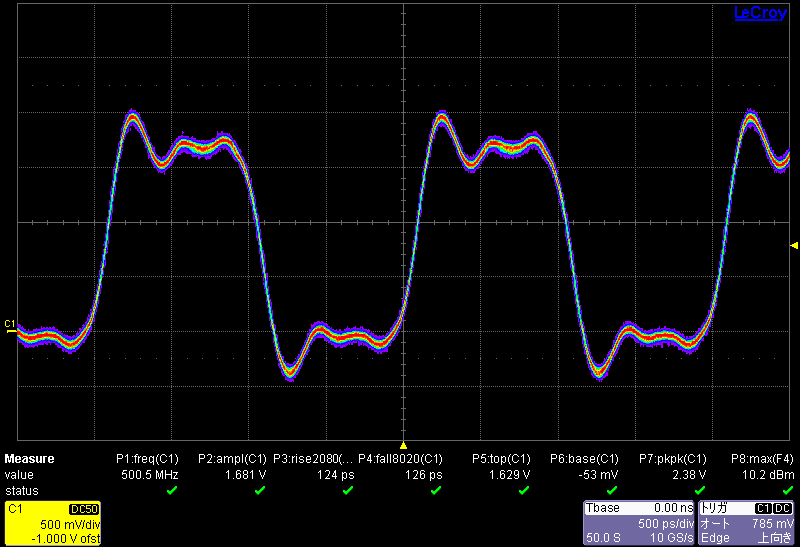Click the 2.38 V peak-to-peak value
This screenshot has height=547, width=800.
click(x=689, y=475)
